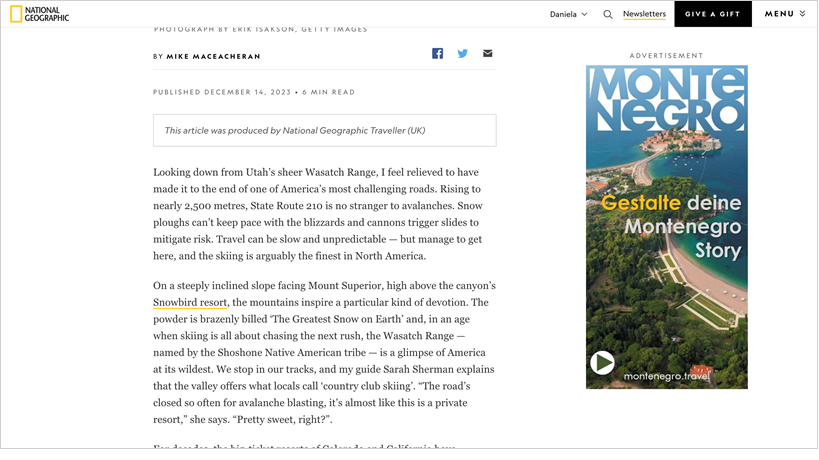
Task: Expand the chevron beside MENU
Action: pyautogui.click(x=803, y=14)
